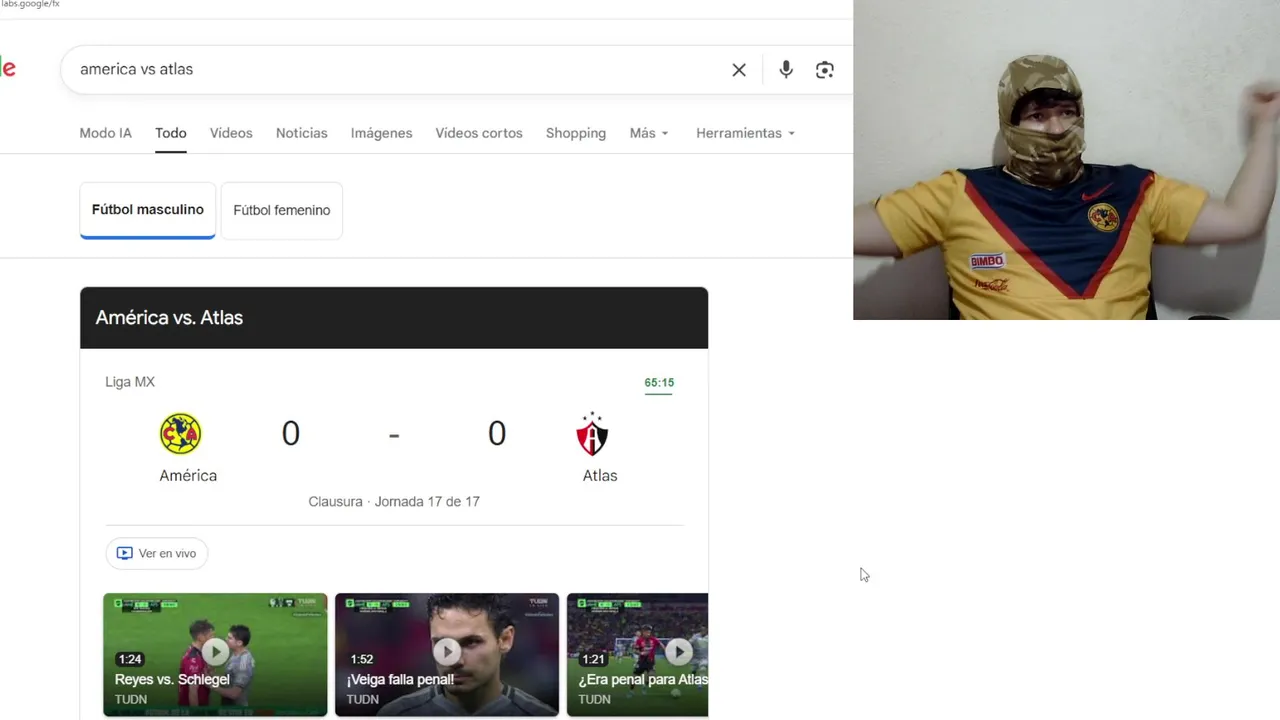Go to the Imágenes tab
This screenshot has width=1280, height=720.
pyautogui.click(x=381, y=133)
